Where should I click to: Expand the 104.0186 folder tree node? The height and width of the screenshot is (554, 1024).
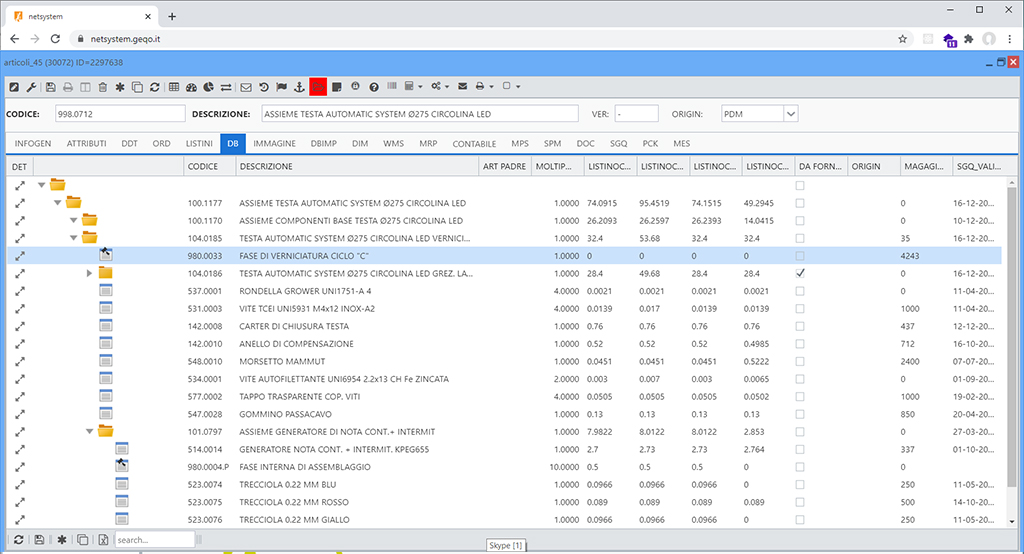point(90,273)
